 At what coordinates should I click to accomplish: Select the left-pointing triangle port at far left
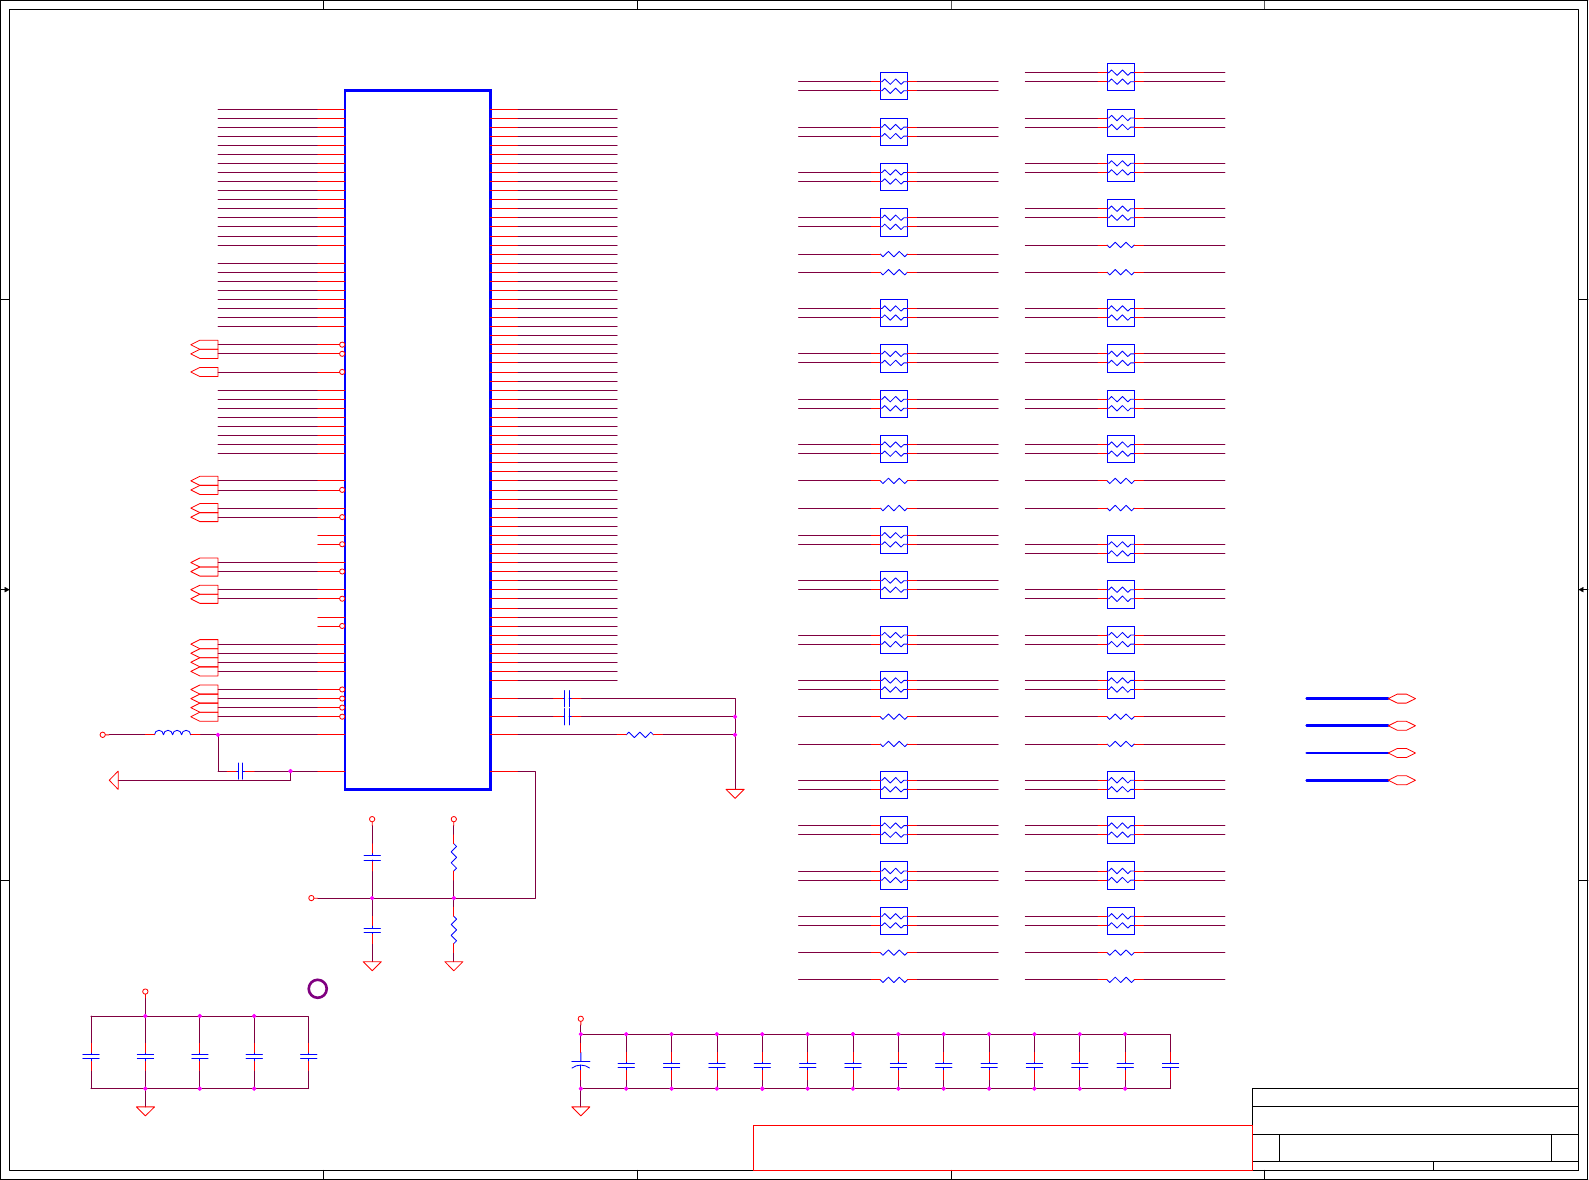tap(114, 780)
